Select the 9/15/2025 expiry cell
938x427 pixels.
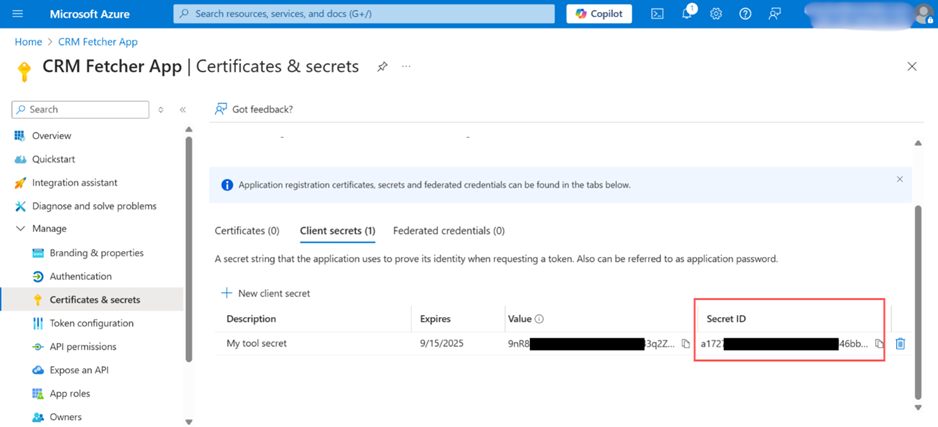tap(441, 343)
